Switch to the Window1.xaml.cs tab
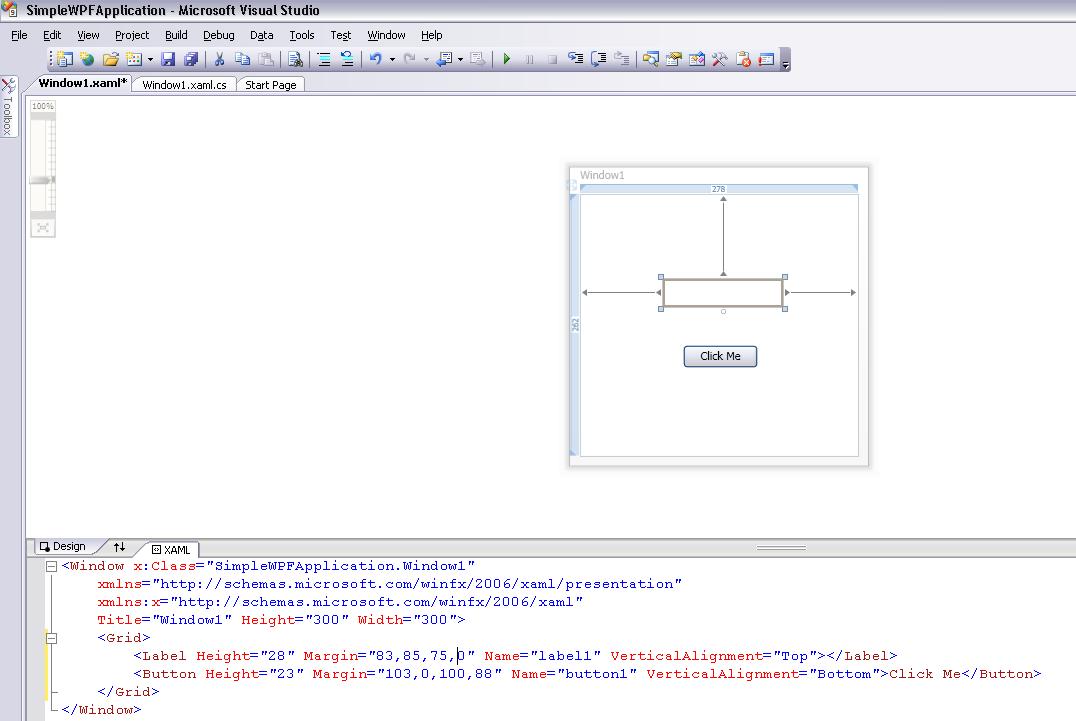This screenshot has width=1076, height=721. pyautogui.click(x=184, y=85)
